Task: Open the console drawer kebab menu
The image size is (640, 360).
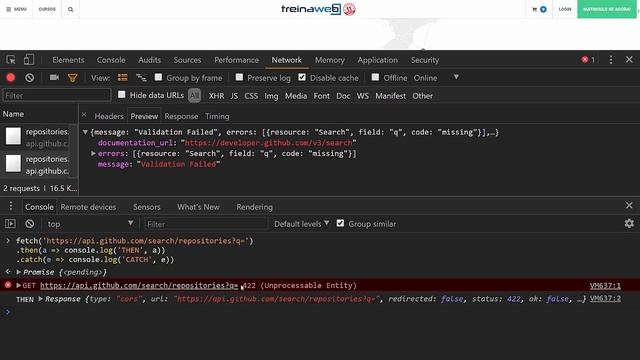Action: pyautogui.click(x=11, y=206)
